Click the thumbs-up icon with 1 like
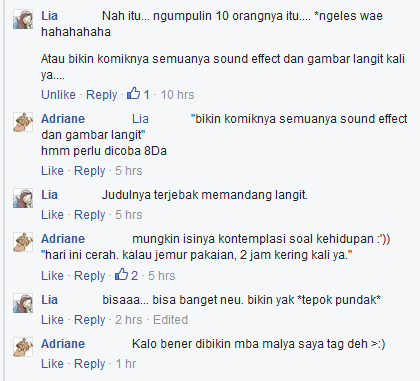The width and height of the screenshot is (420, 381). tap(133, 94)
